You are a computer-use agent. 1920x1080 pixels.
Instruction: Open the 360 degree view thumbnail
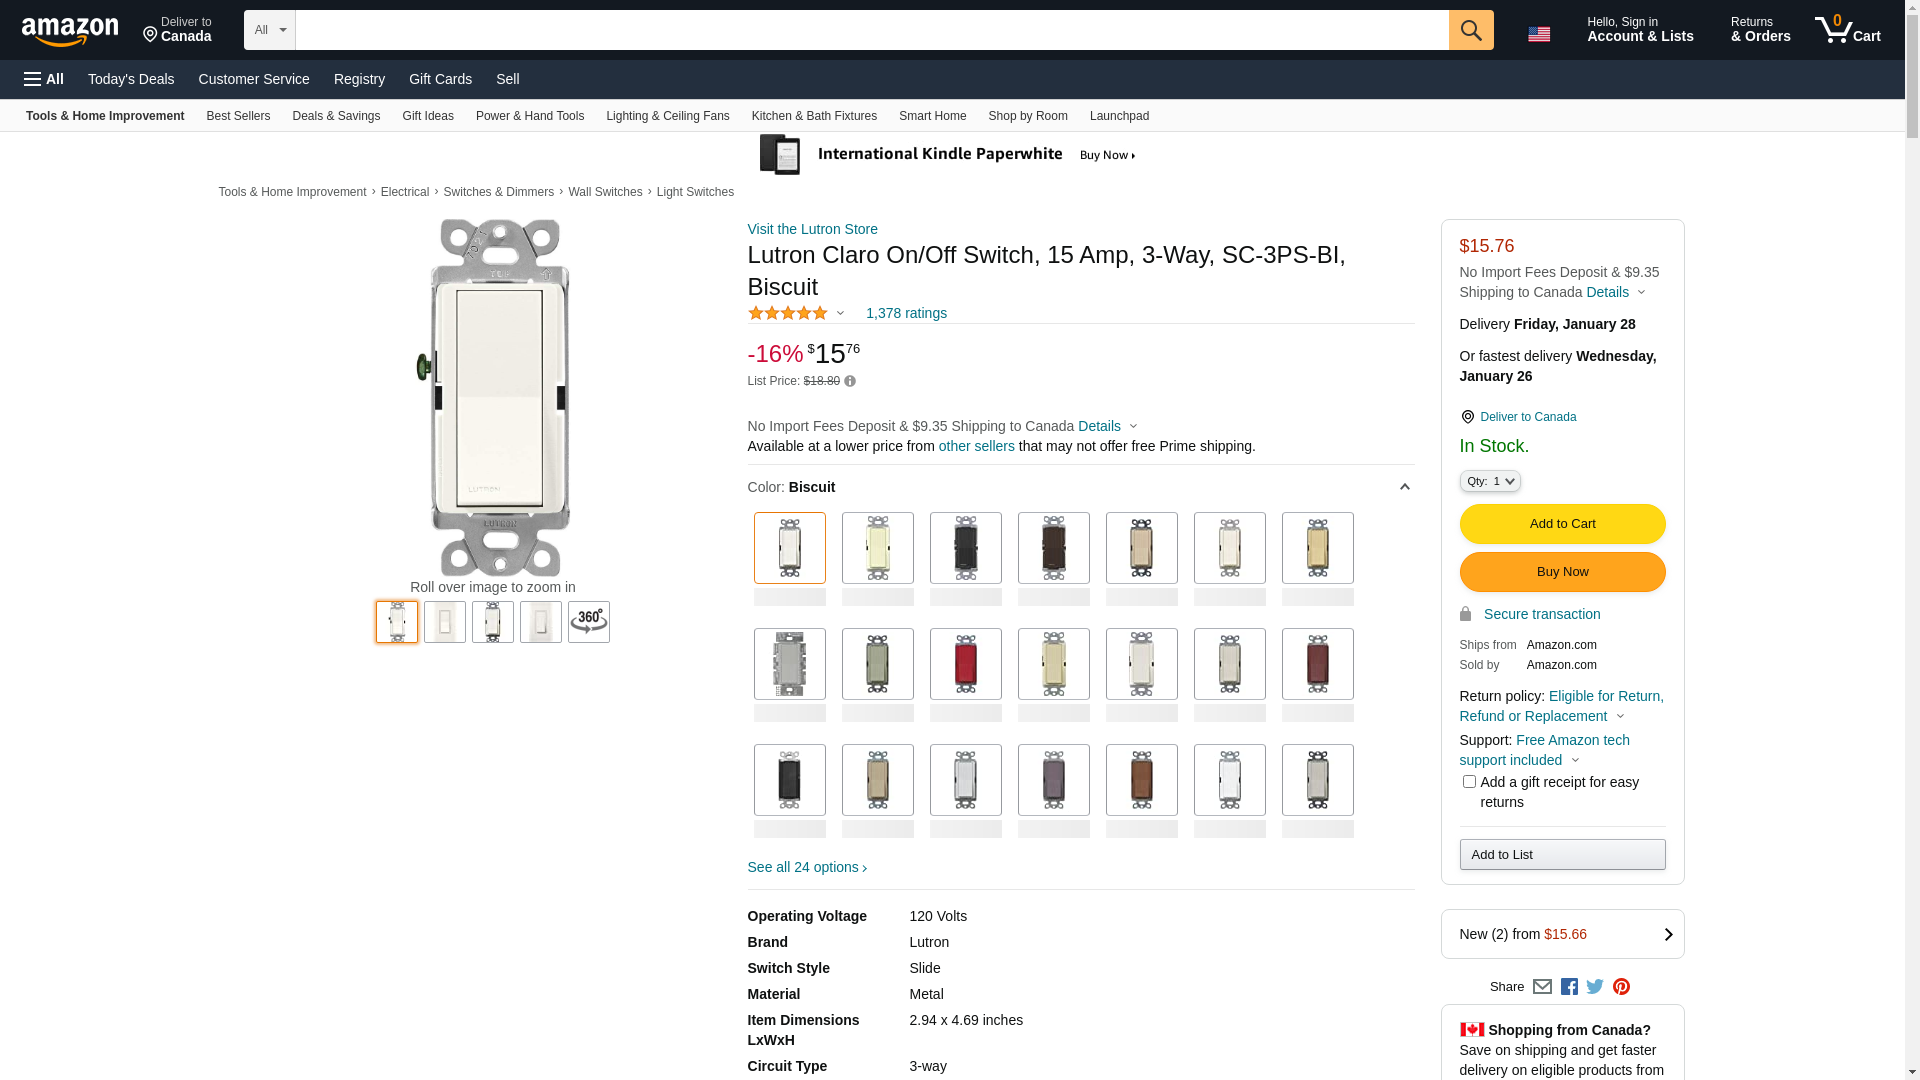[588, 622]
